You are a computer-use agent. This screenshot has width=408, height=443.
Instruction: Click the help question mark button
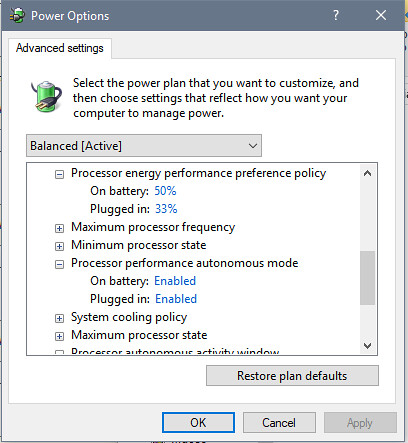[336, 15]
